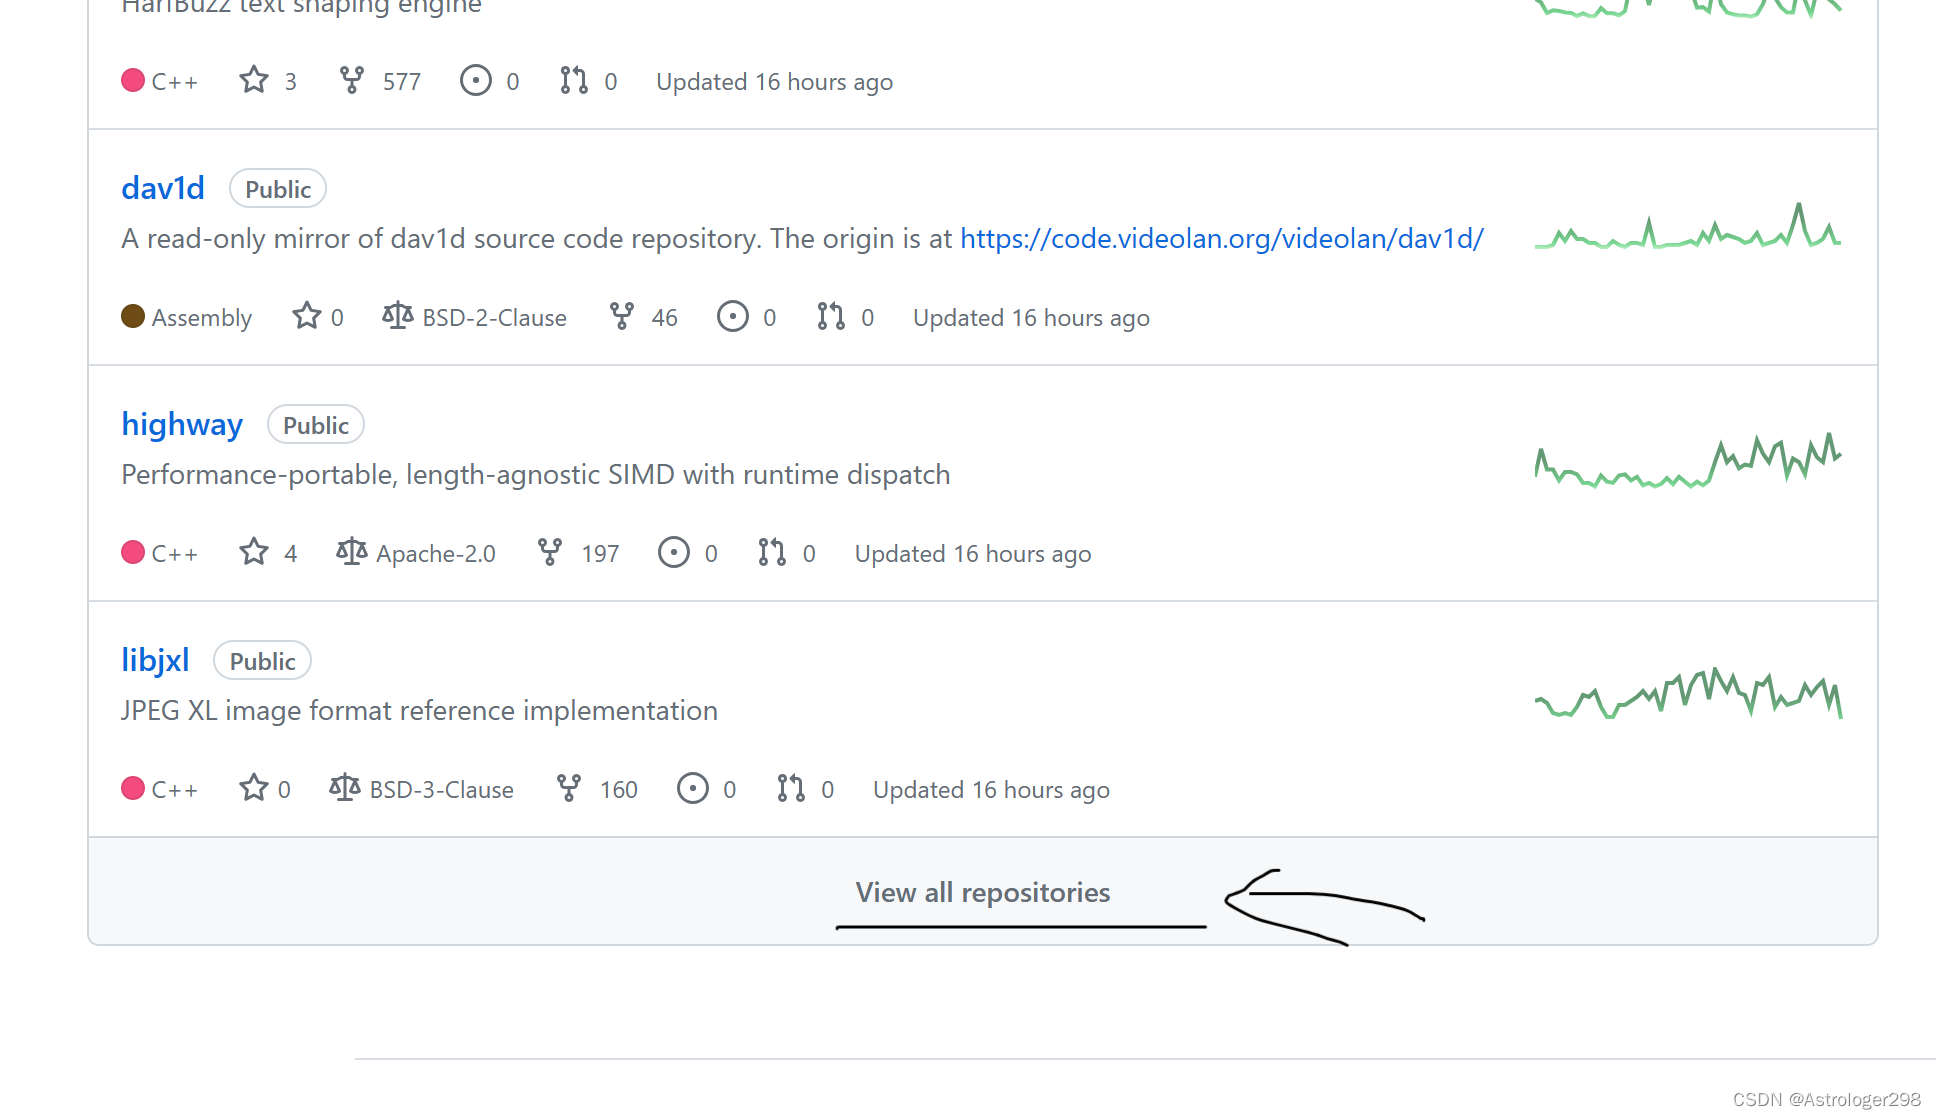Click the BSD-2-Clause license scale icon
Viewport: 1936px width, 1119px height.
397,316
